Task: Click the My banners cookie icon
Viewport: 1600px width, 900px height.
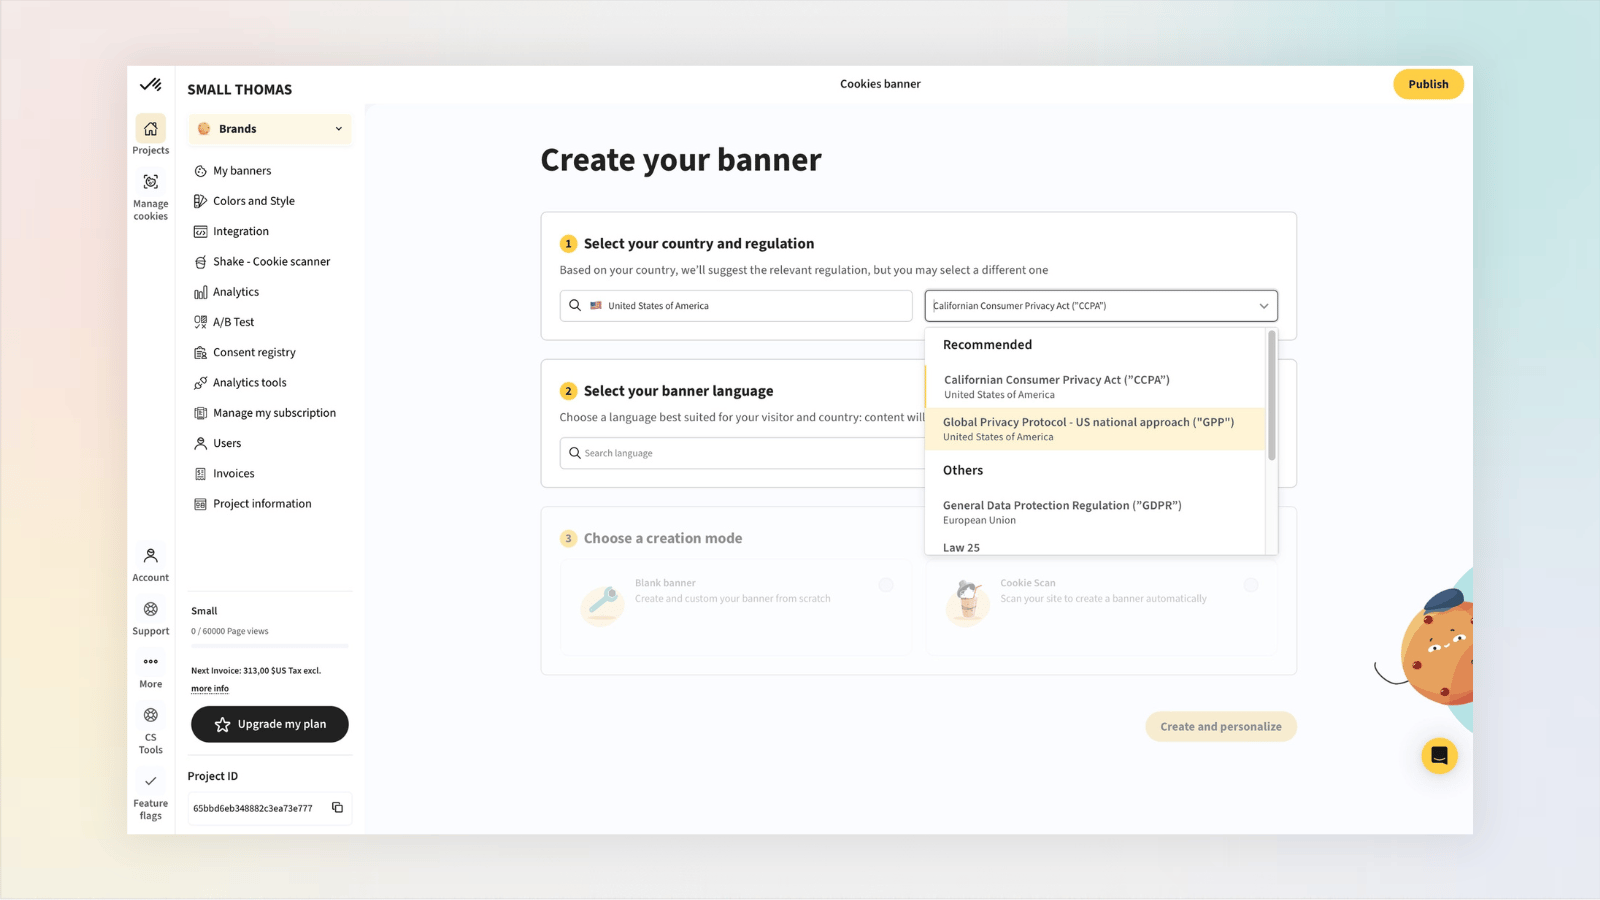Action: [x=200, y=171]
